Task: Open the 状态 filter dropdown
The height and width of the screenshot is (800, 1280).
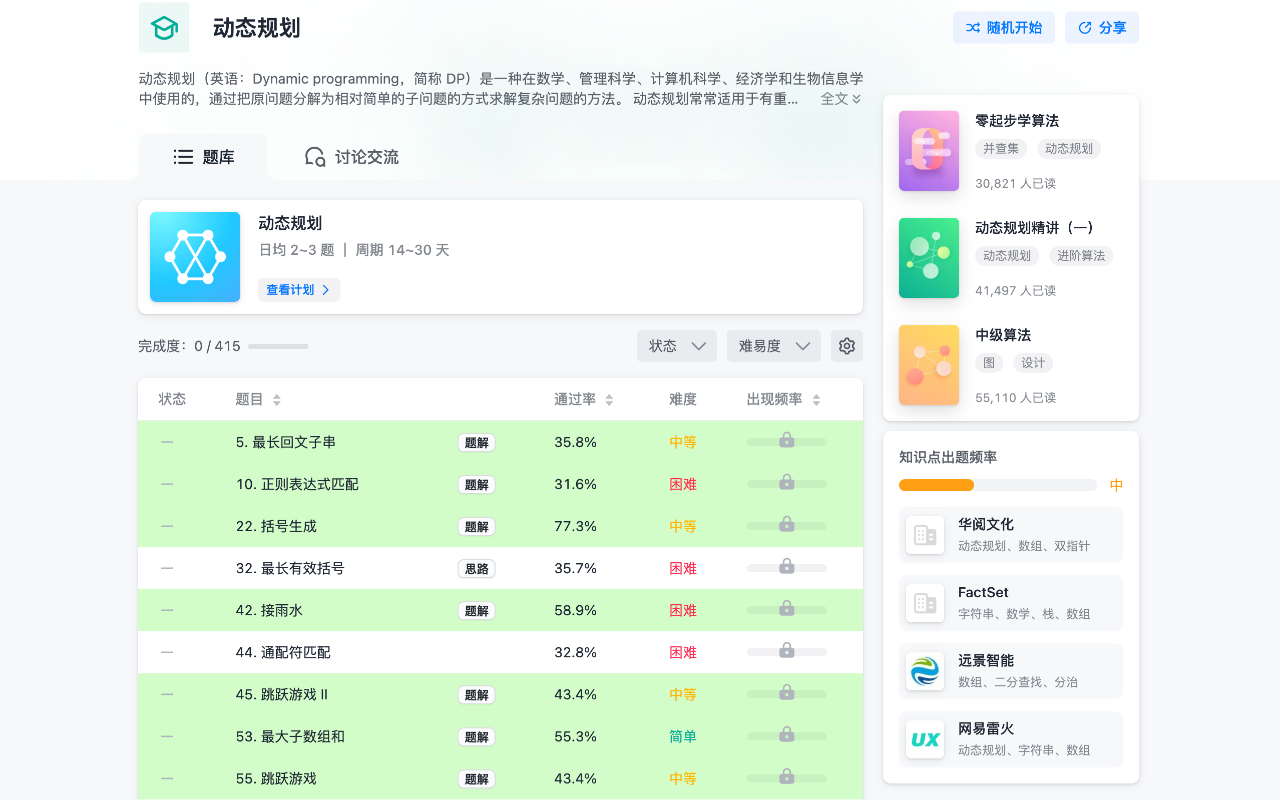Action: click(x=676, y=345)
